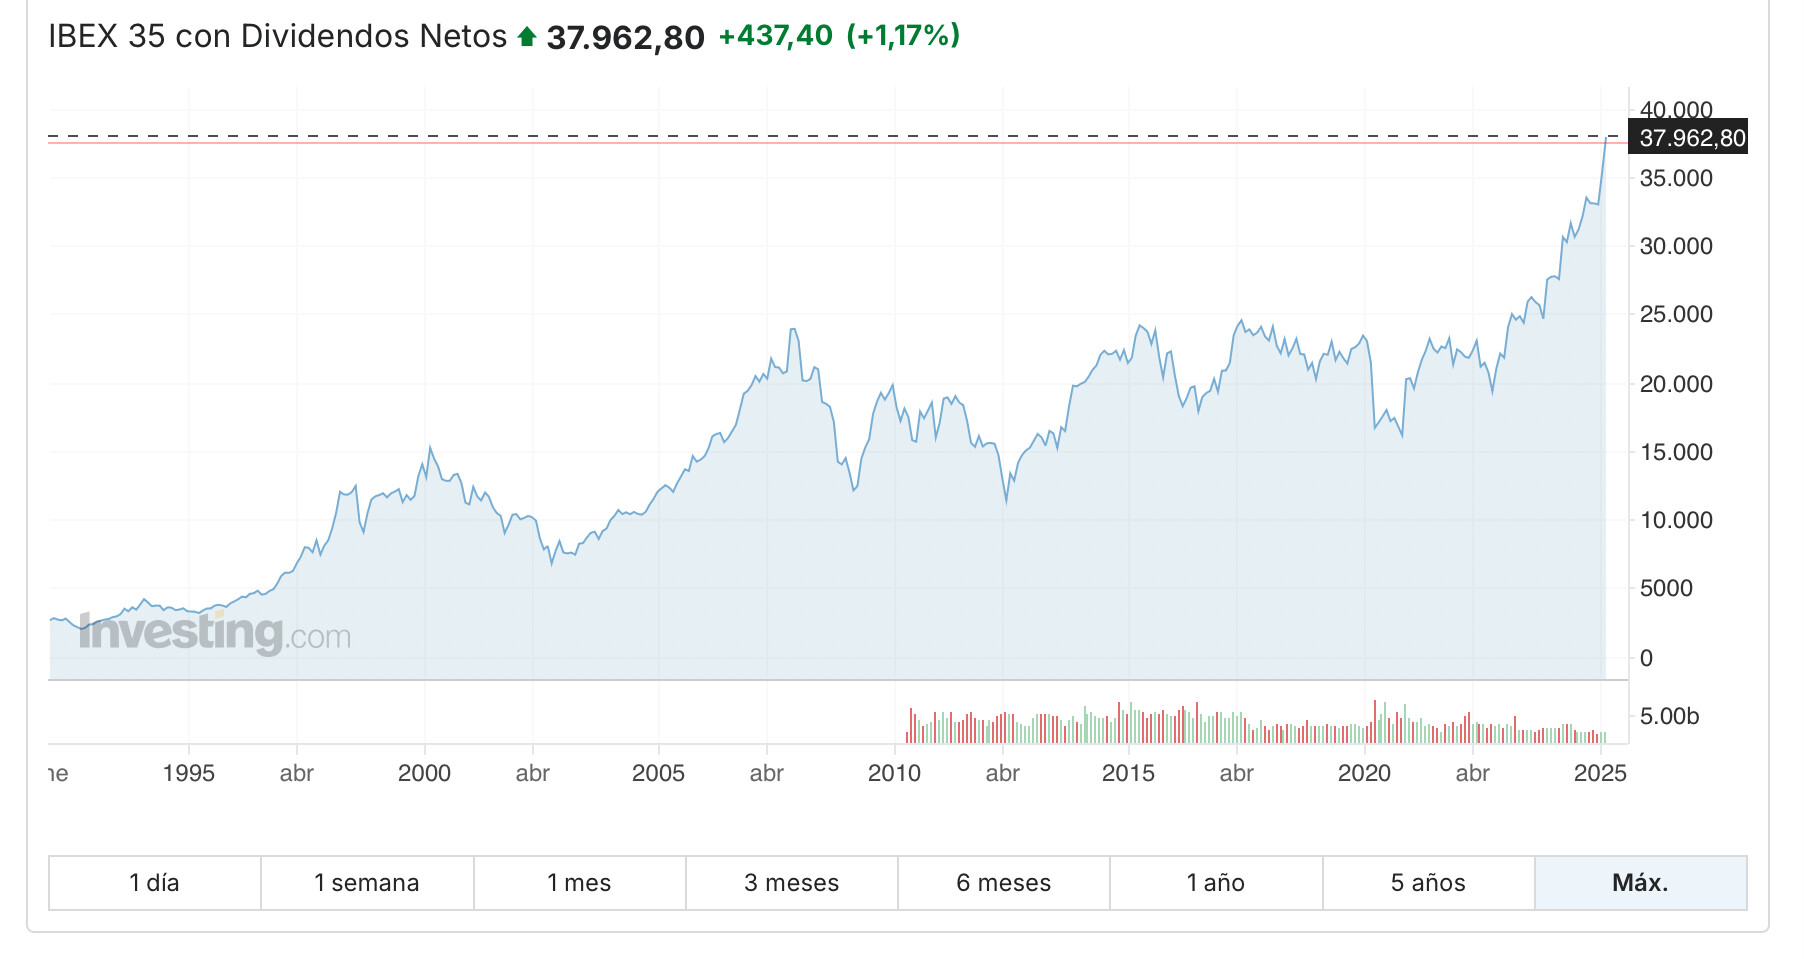Click the 2020 year marker
The image size is (1804, 959).
pos(1364,773)
